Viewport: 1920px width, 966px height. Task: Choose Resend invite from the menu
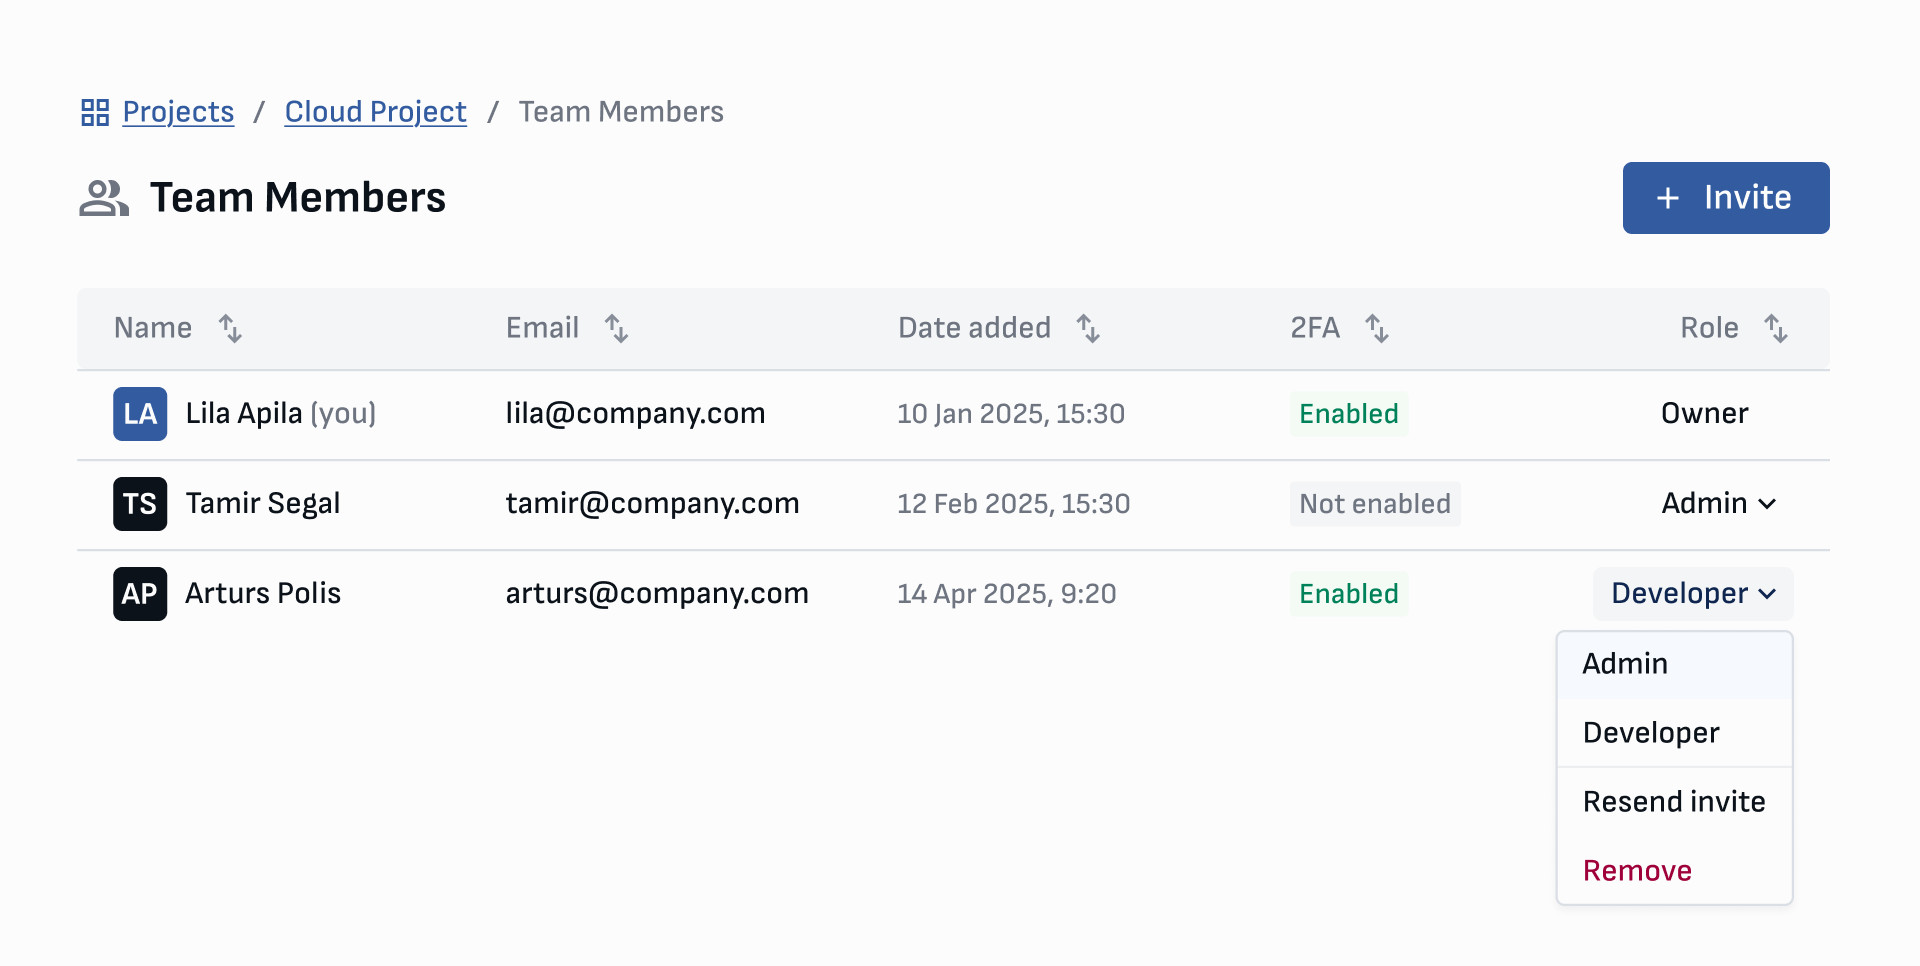pos(1674,801)
